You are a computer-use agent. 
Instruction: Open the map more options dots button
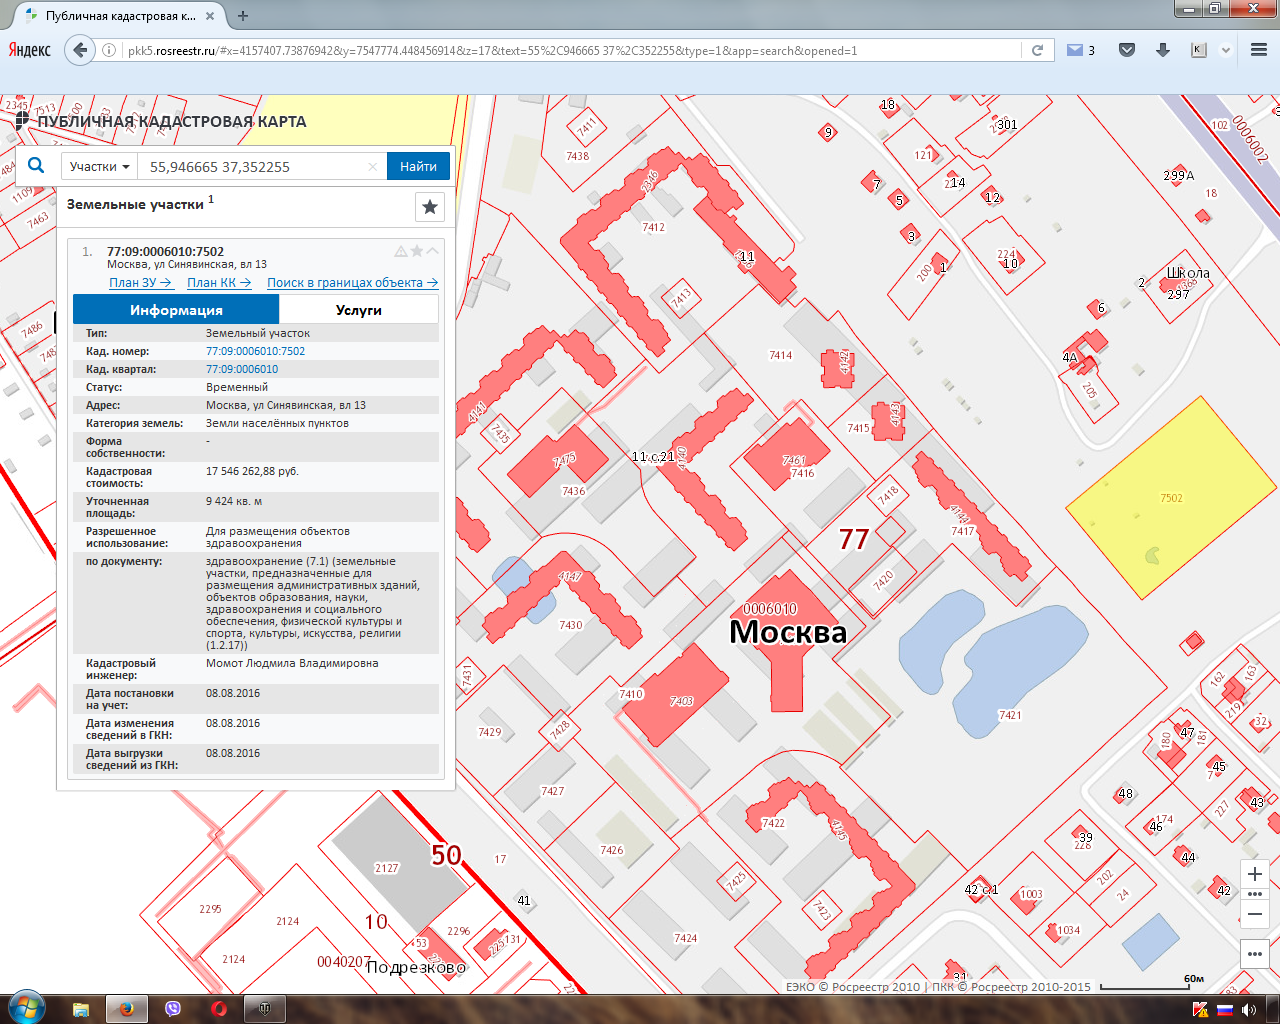(x=1255, y=954)
